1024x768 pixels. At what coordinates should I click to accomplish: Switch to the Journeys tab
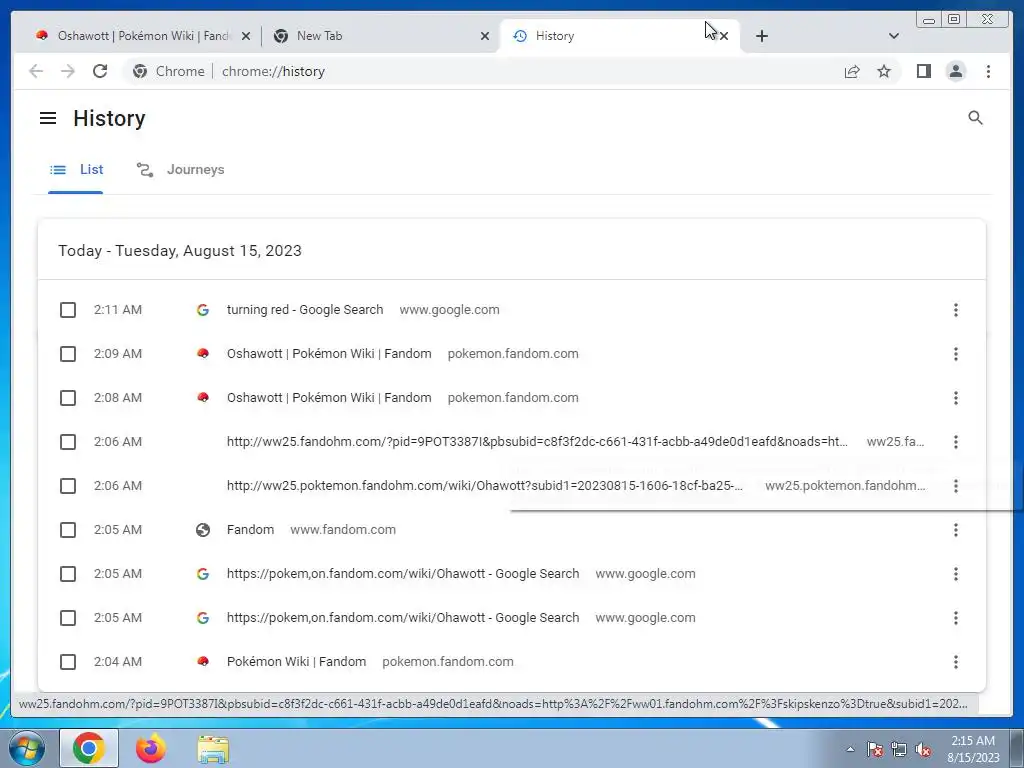pyautogui.click(x=180, y=170)
